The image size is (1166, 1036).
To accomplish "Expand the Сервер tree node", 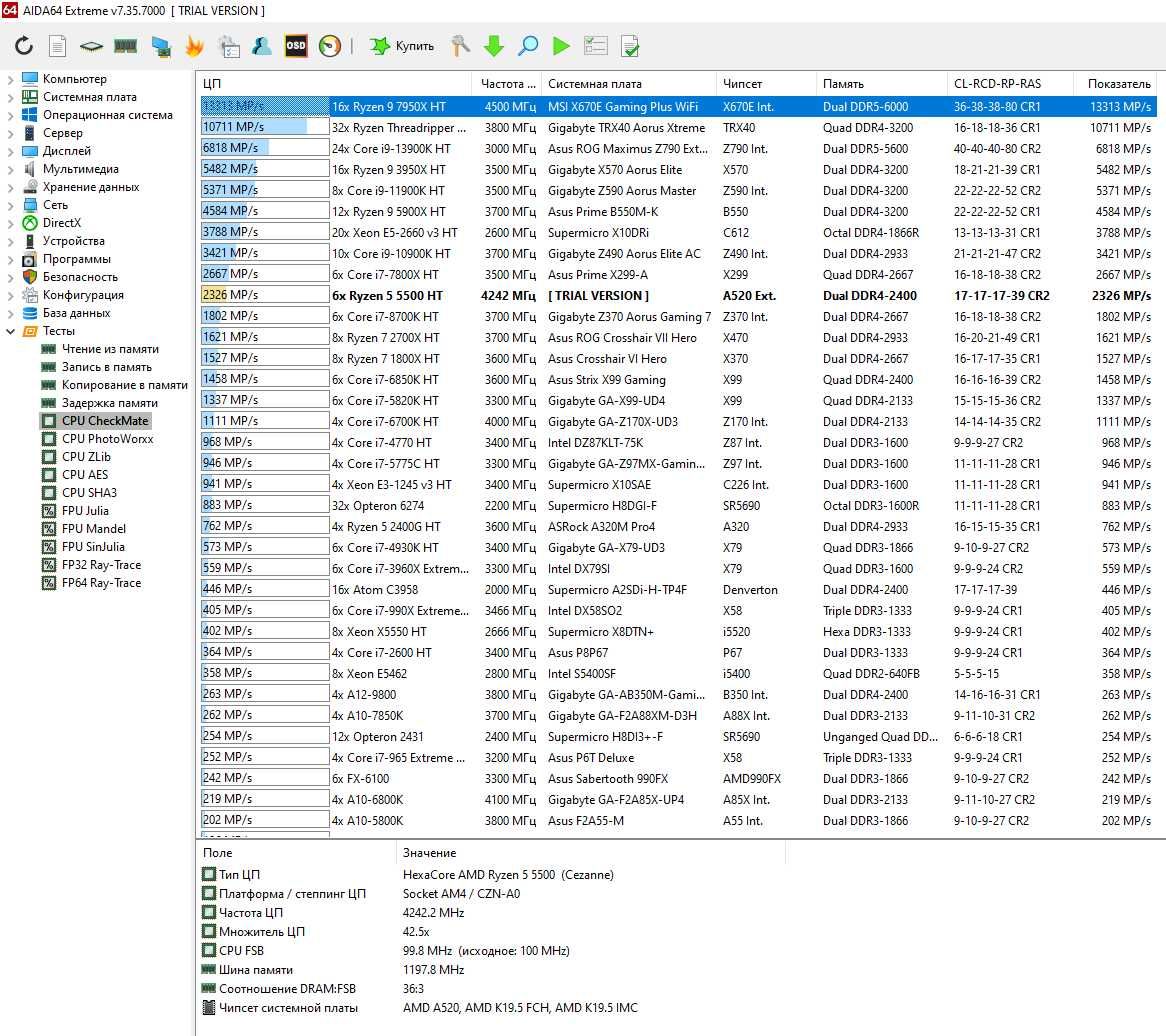I will (x=10, y=133).
